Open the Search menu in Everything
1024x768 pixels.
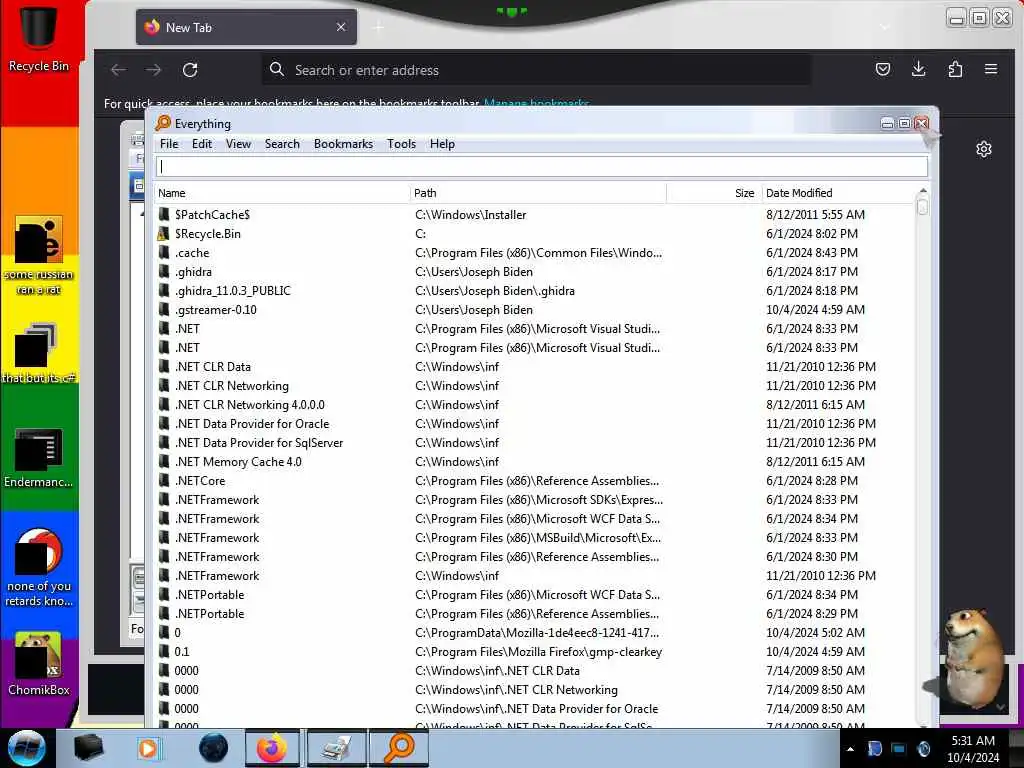pyautogui.click(x=282, y=144)
